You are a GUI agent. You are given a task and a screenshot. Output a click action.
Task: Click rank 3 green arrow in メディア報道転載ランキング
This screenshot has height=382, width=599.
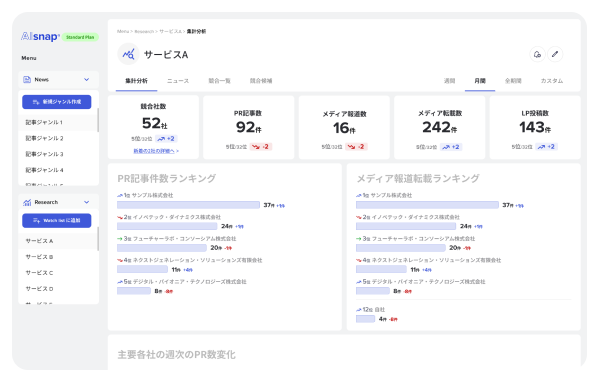(x=359, y=239)
